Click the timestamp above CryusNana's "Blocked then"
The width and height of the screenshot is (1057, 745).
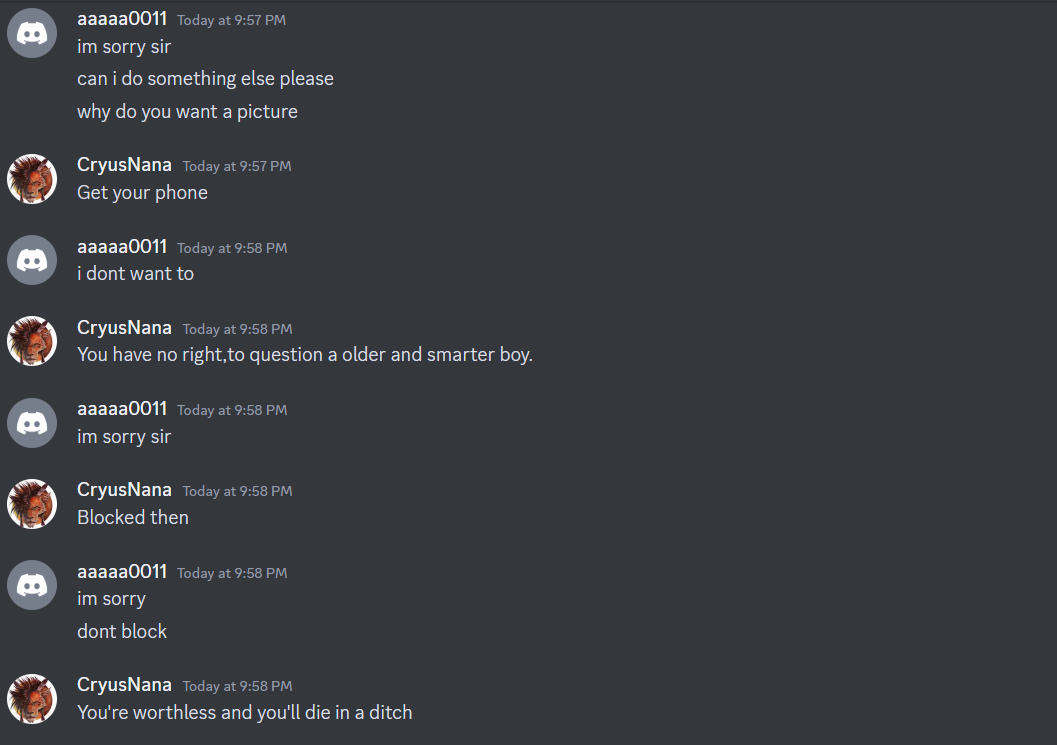[237, 491]
